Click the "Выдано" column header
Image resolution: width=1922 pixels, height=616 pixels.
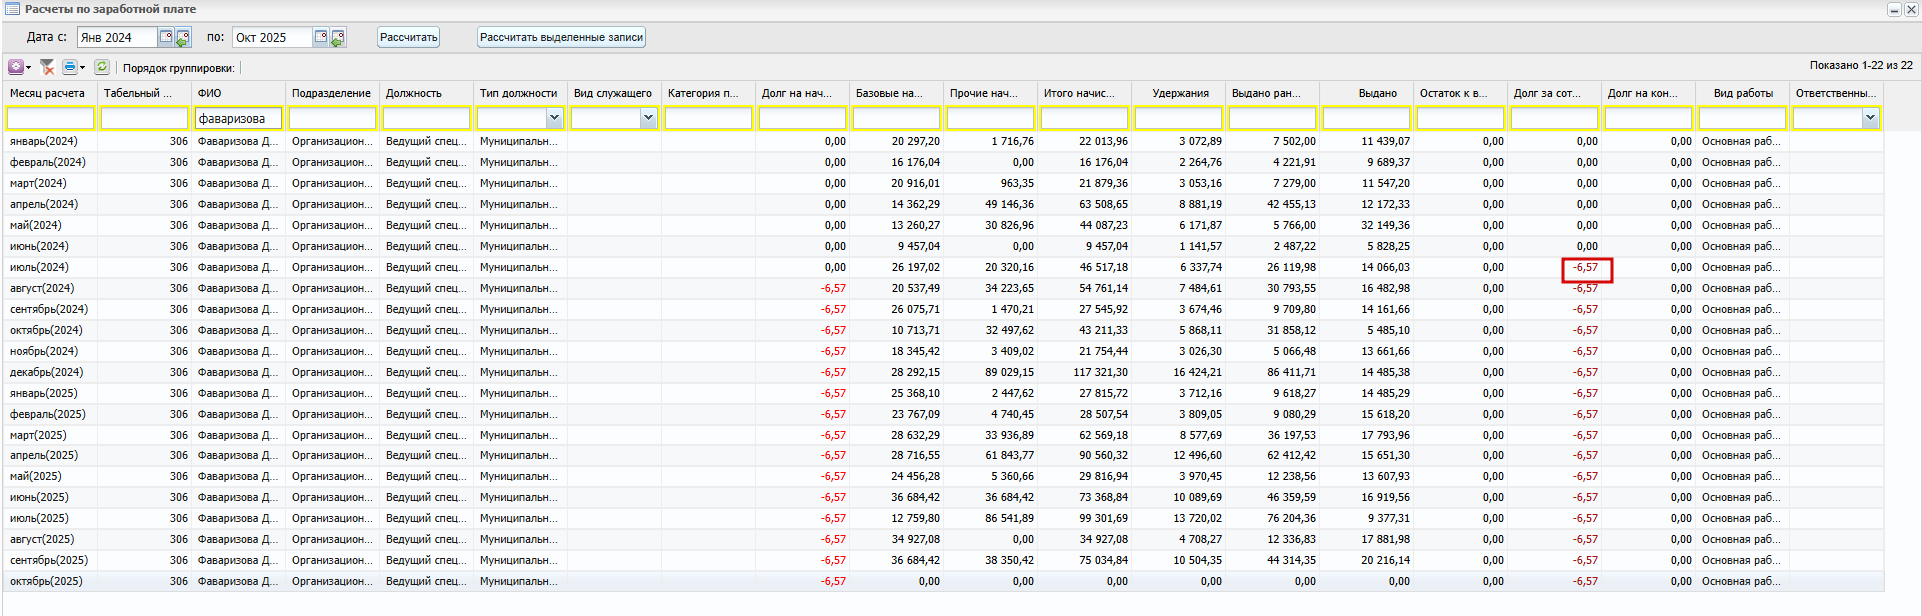1377,93
